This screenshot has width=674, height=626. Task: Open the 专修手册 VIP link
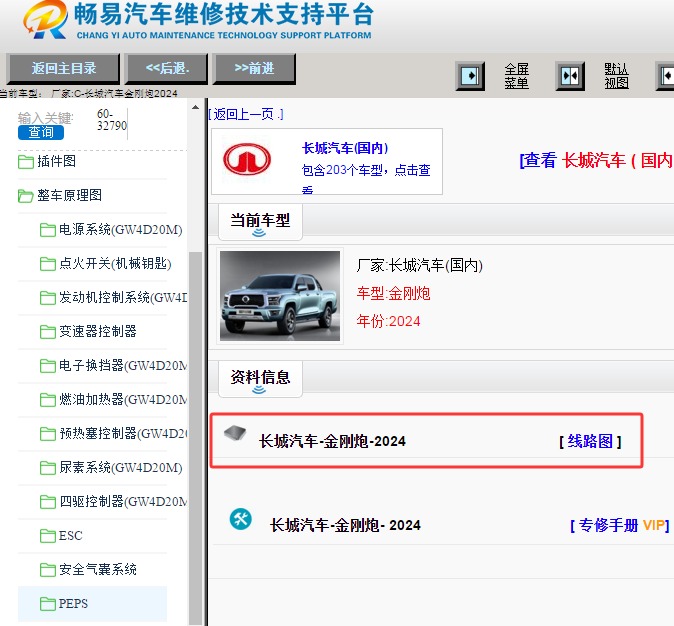[x=620, y=525]
